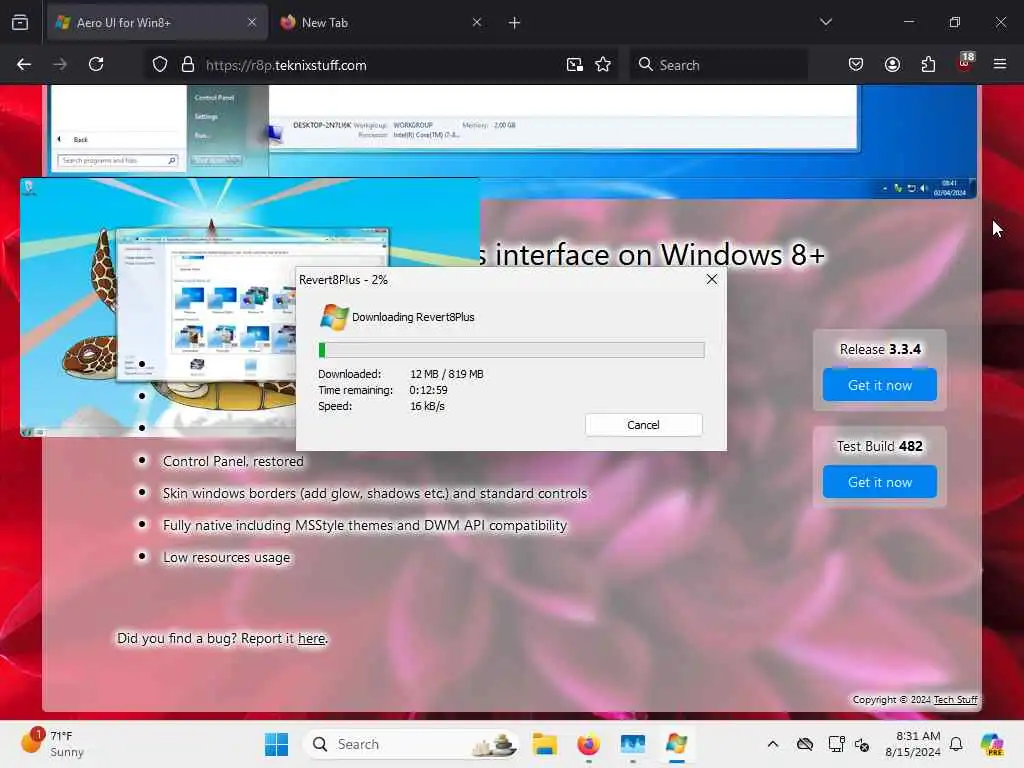Screen dimensions: 1024x768
Task: Click the address bar URL r8p.teknixstuff.com
Action: coord(286,65)
